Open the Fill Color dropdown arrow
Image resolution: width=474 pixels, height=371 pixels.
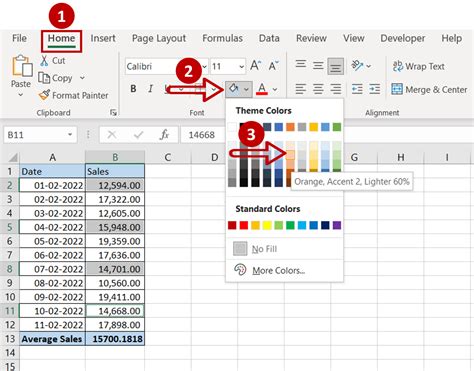[x=246, y=89]
